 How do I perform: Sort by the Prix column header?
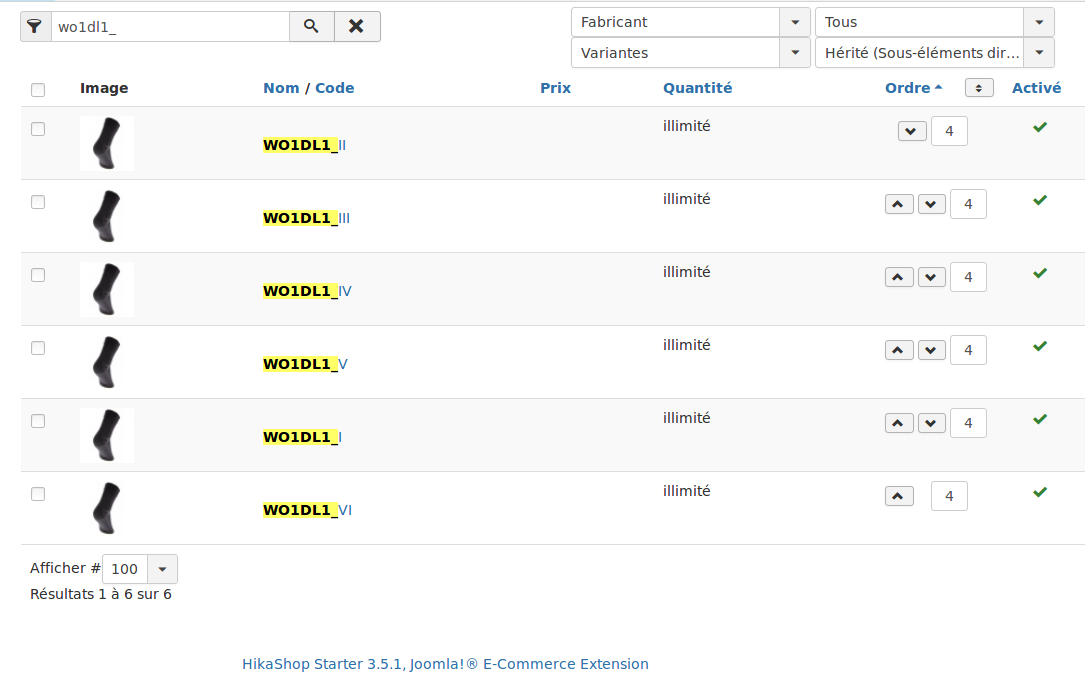click(555, 88)
